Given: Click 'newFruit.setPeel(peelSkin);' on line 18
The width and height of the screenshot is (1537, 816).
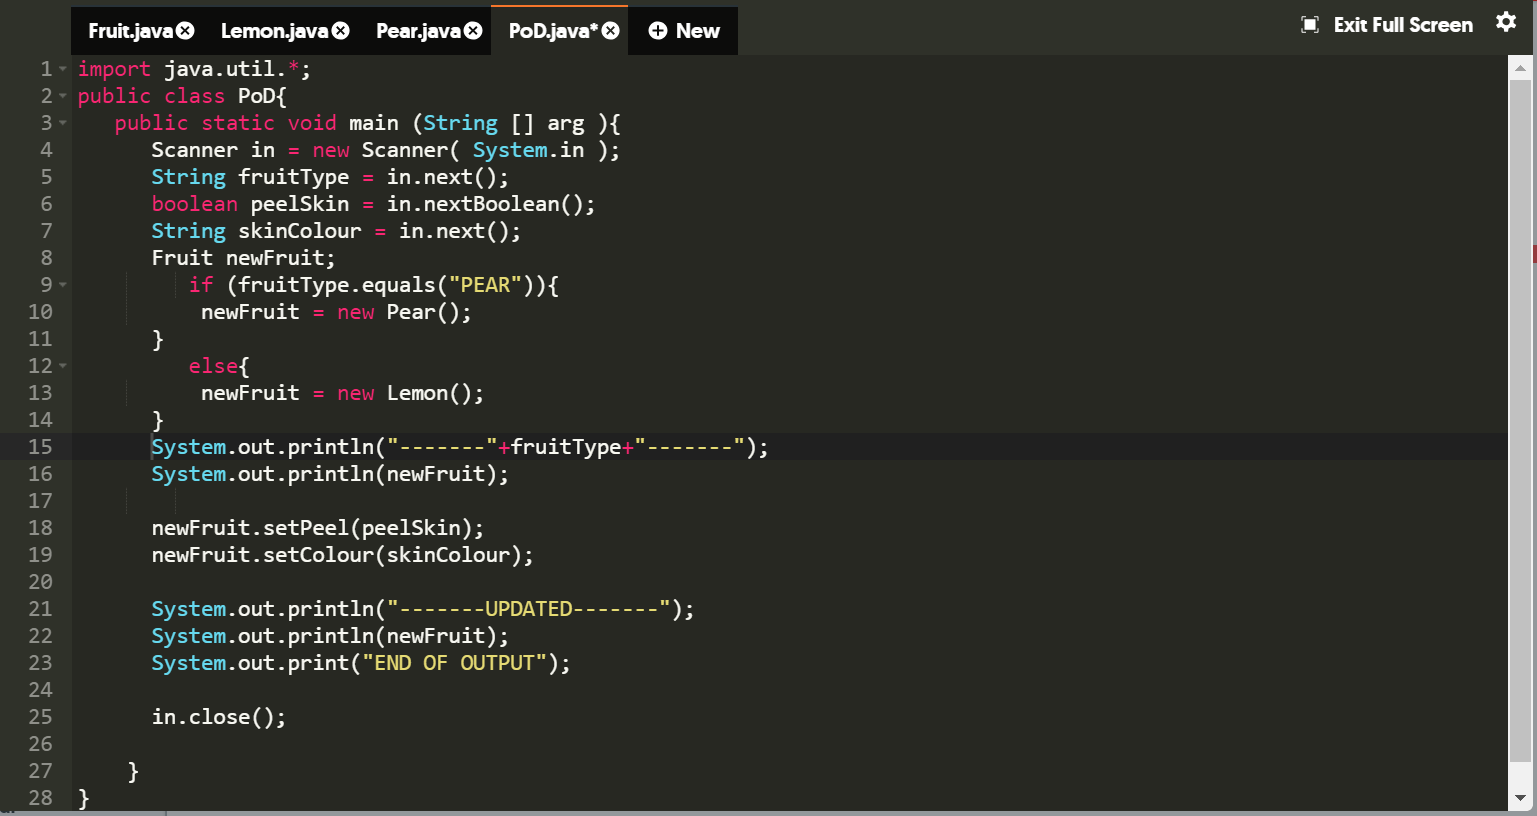Looking at the screenshot, I should click(x=318, y=528).
